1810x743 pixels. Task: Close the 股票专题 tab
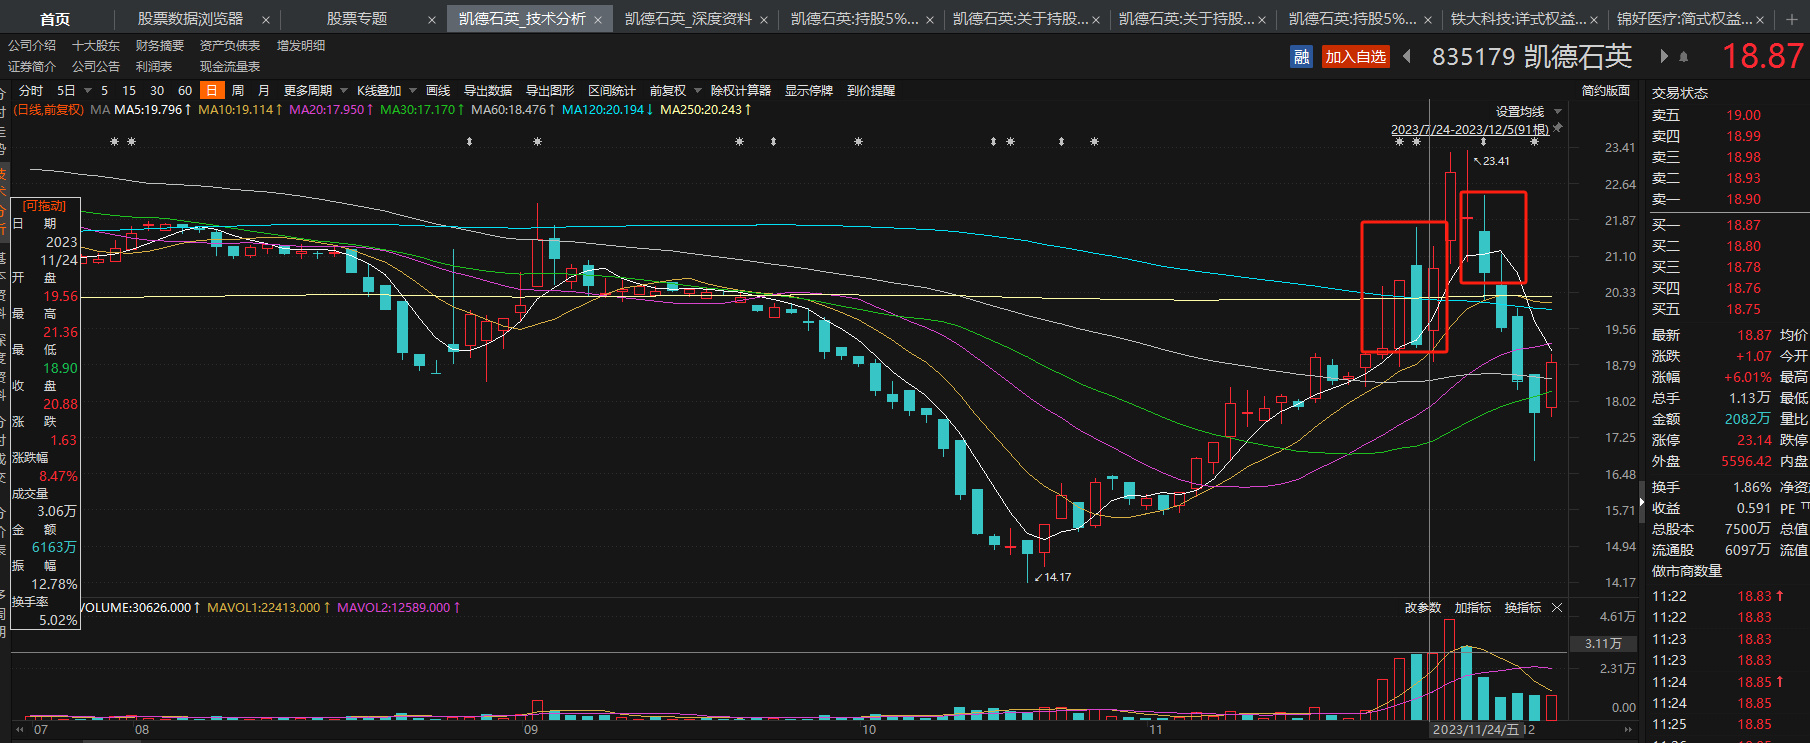[432, 20]
